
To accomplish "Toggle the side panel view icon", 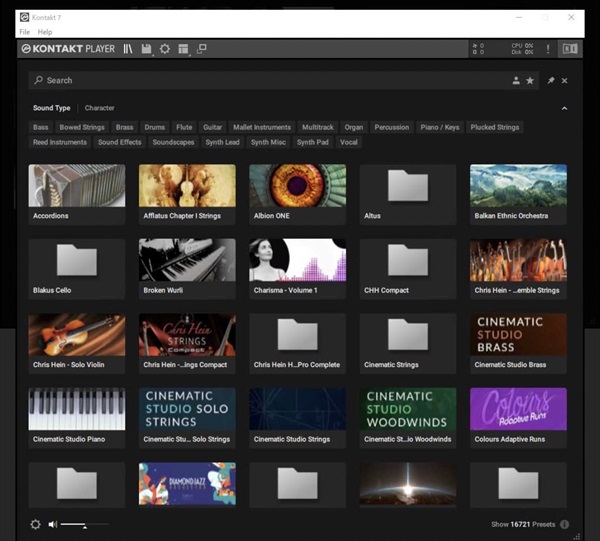I will (570, 49).
